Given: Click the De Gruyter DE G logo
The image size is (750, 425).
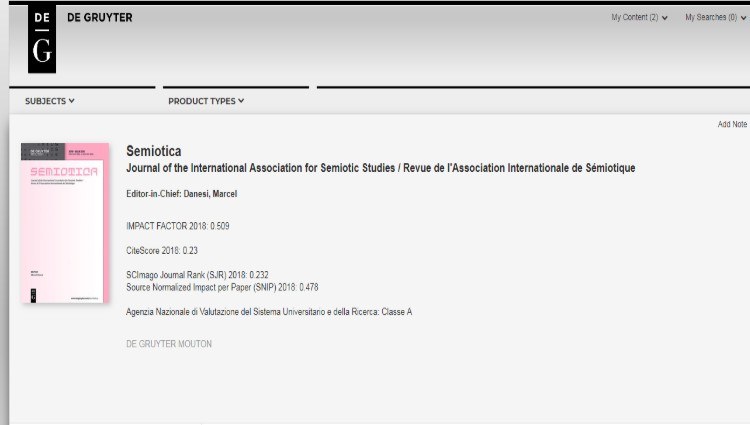Looking at the screenshot, I should [x=42, y=39].
